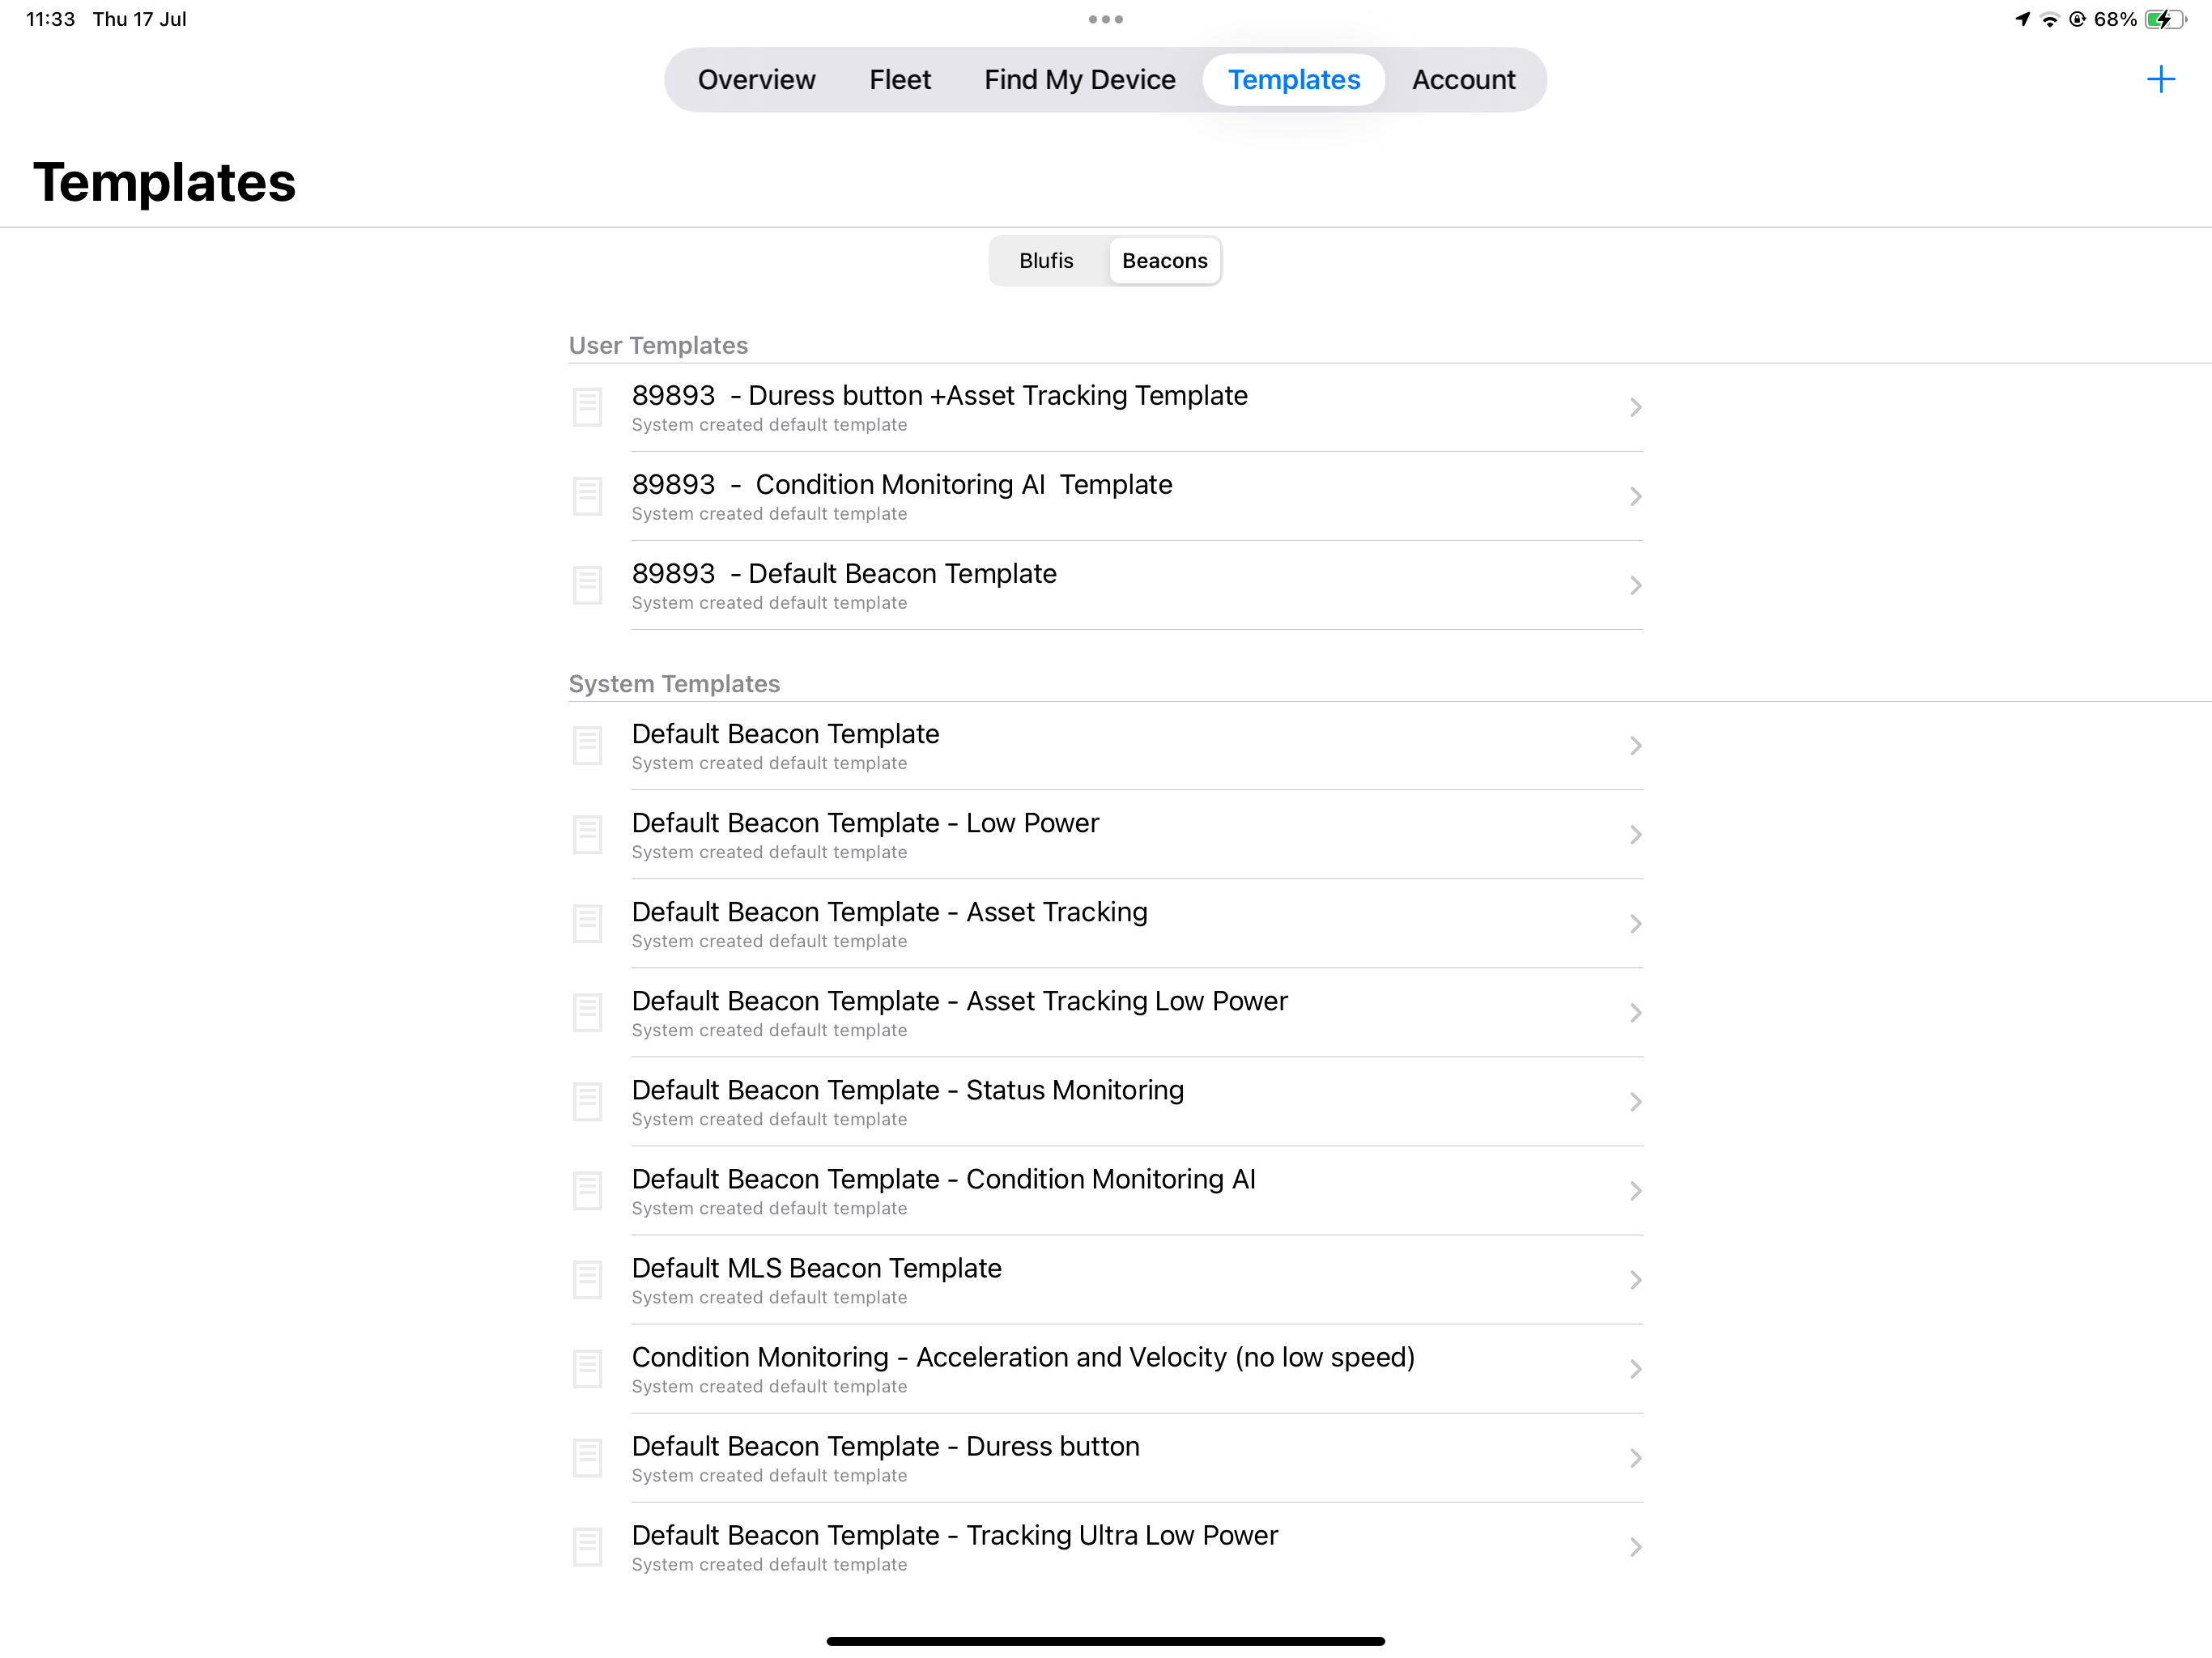Click document icon beside Low Power template
The width and height of the screenshot is (2212, 1658).
587,834
